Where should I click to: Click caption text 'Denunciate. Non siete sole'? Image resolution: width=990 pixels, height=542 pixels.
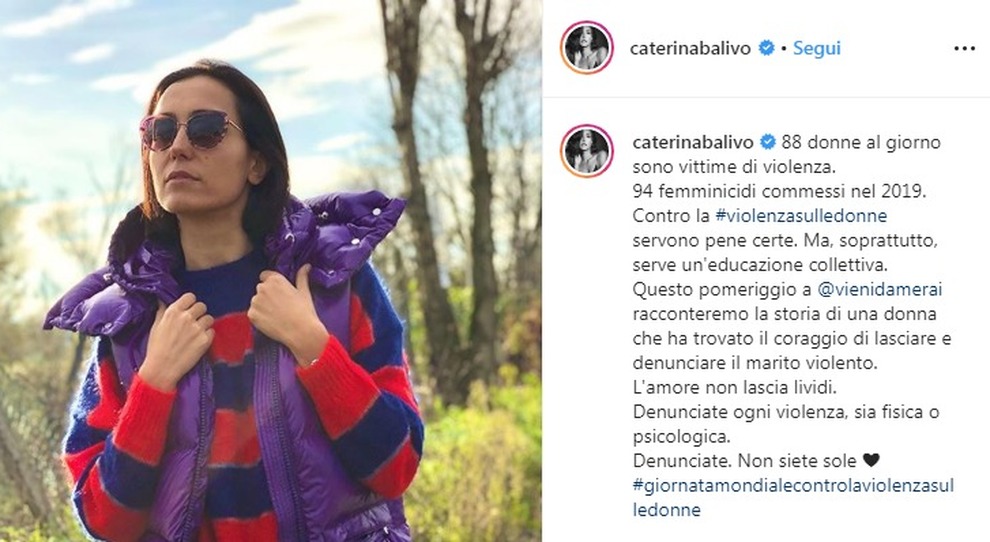click(744, 461)
